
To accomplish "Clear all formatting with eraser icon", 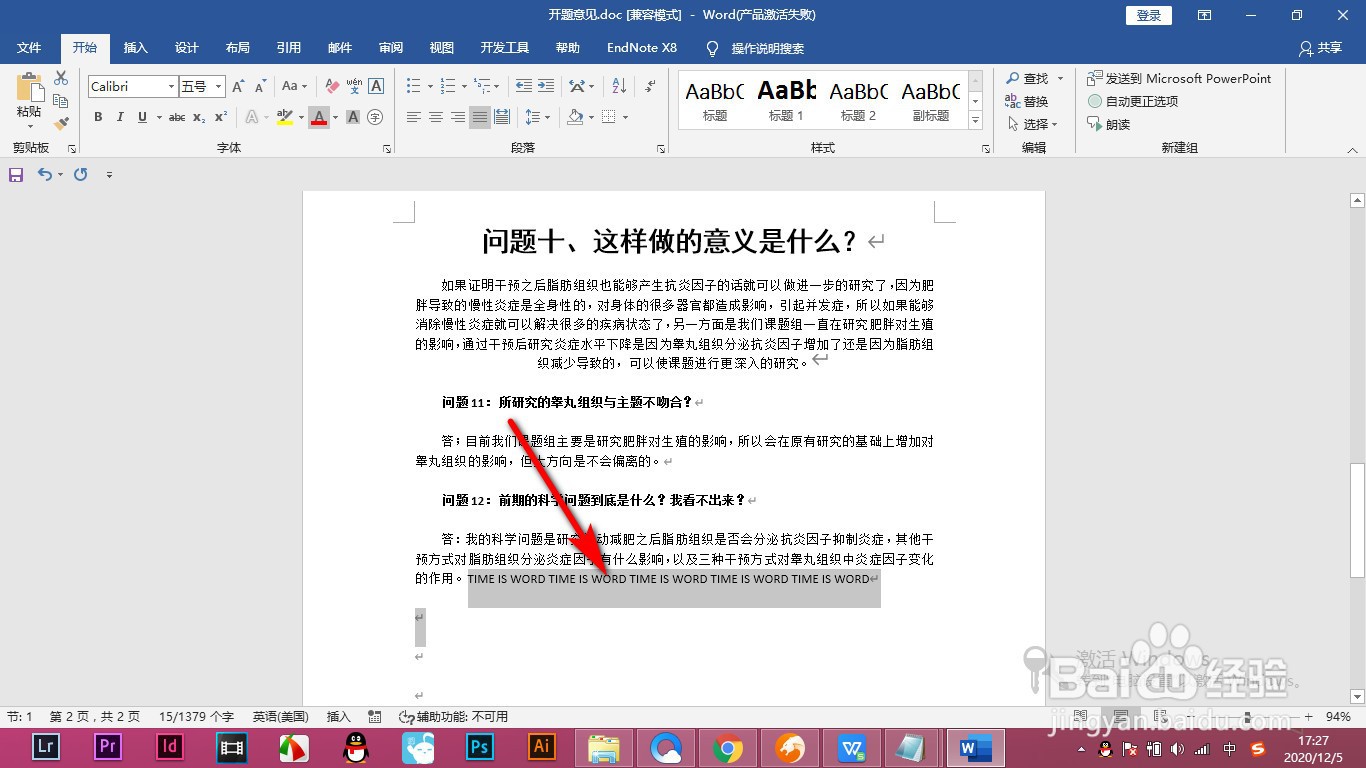I will [330, 87].
